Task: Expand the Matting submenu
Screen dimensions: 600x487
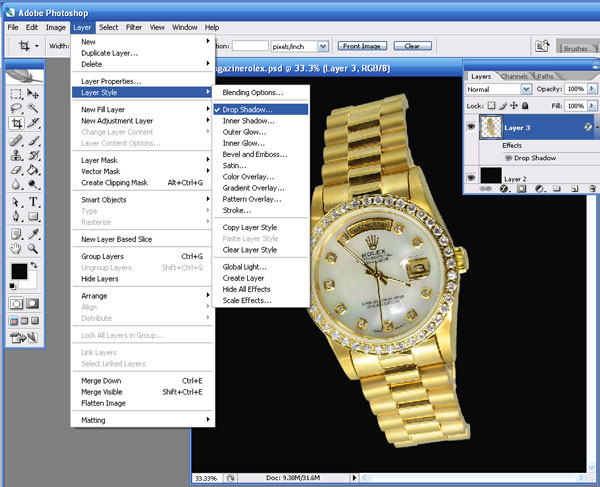Action: point(142,420)
